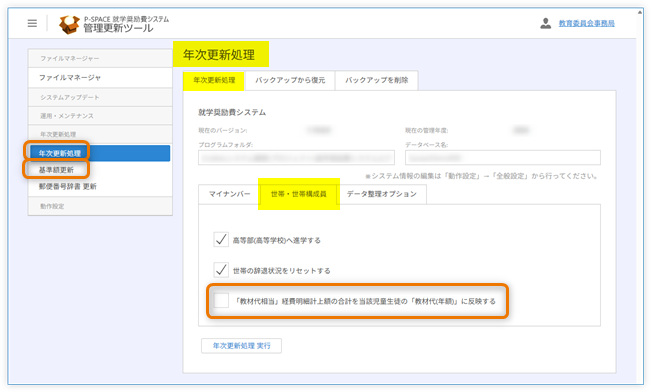
Task: Click the 就学奨励費システム heading text
Action: 232,113
